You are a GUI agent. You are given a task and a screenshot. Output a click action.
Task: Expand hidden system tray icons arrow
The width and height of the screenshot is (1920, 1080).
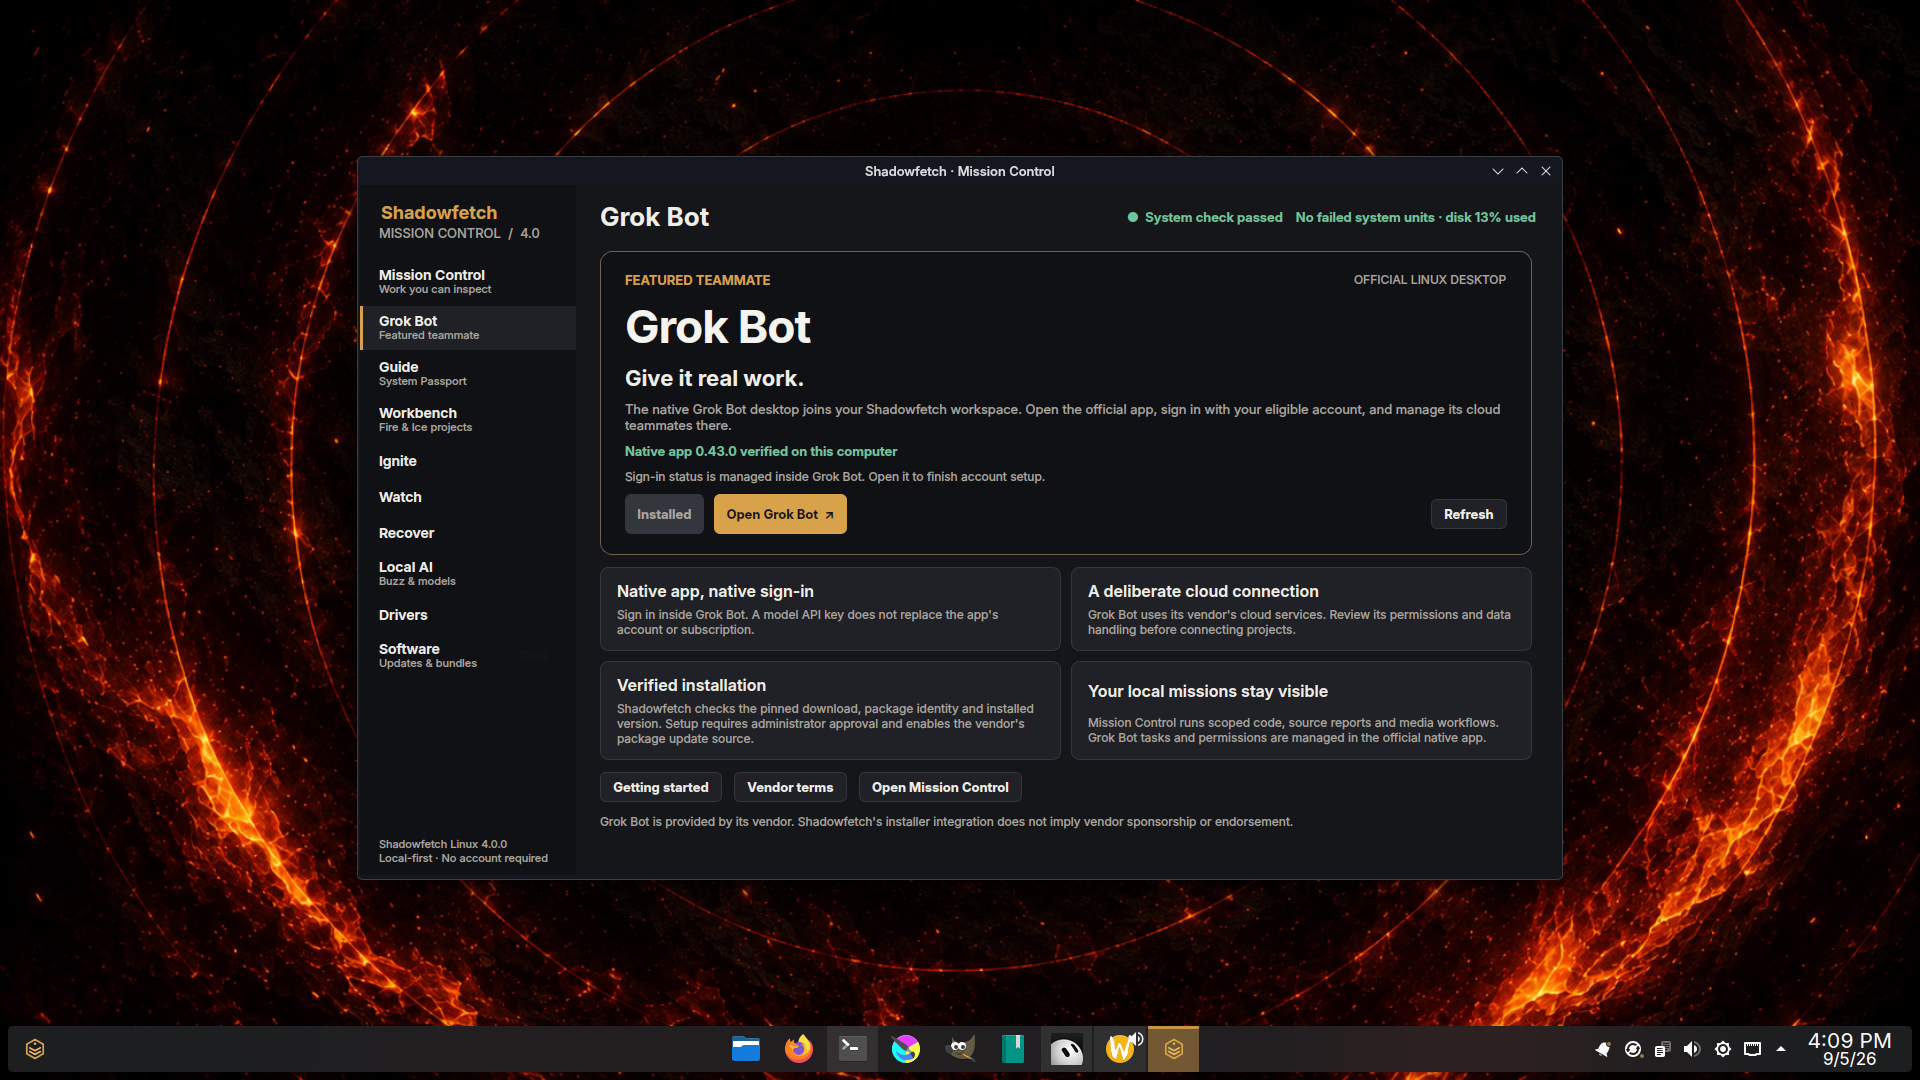tap(1781, 1049)
